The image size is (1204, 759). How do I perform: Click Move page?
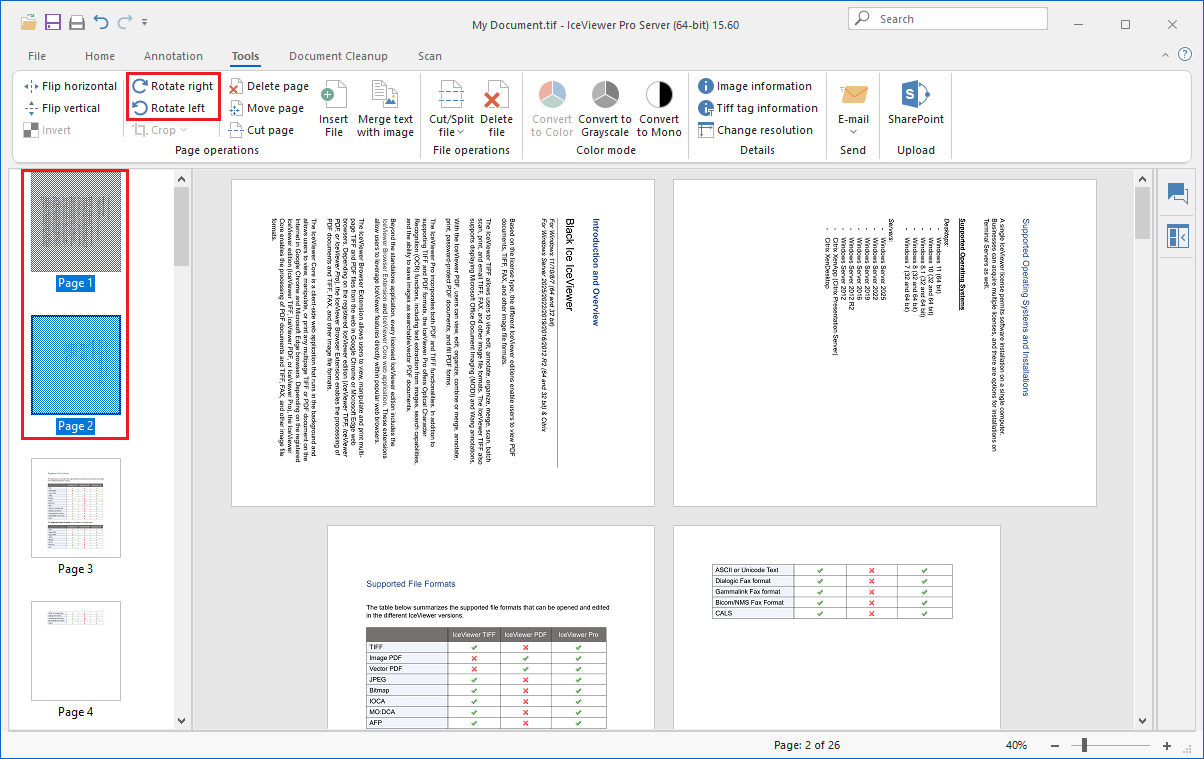tap(266, 108)
